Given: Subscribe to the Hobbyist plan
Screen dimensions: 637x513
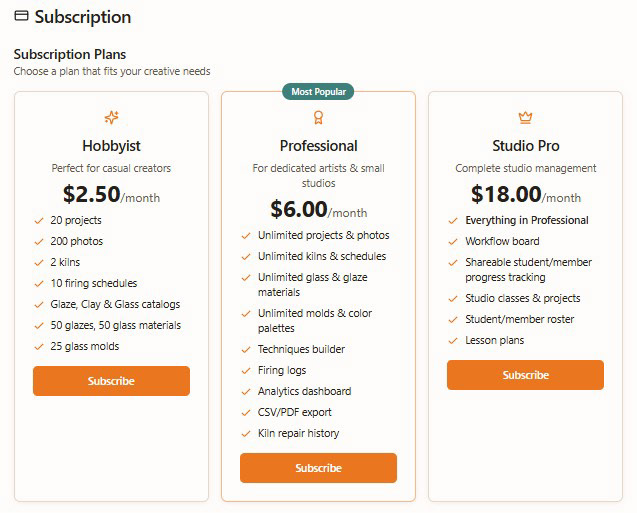Looking at the screenshot, I should pos(111,381).
